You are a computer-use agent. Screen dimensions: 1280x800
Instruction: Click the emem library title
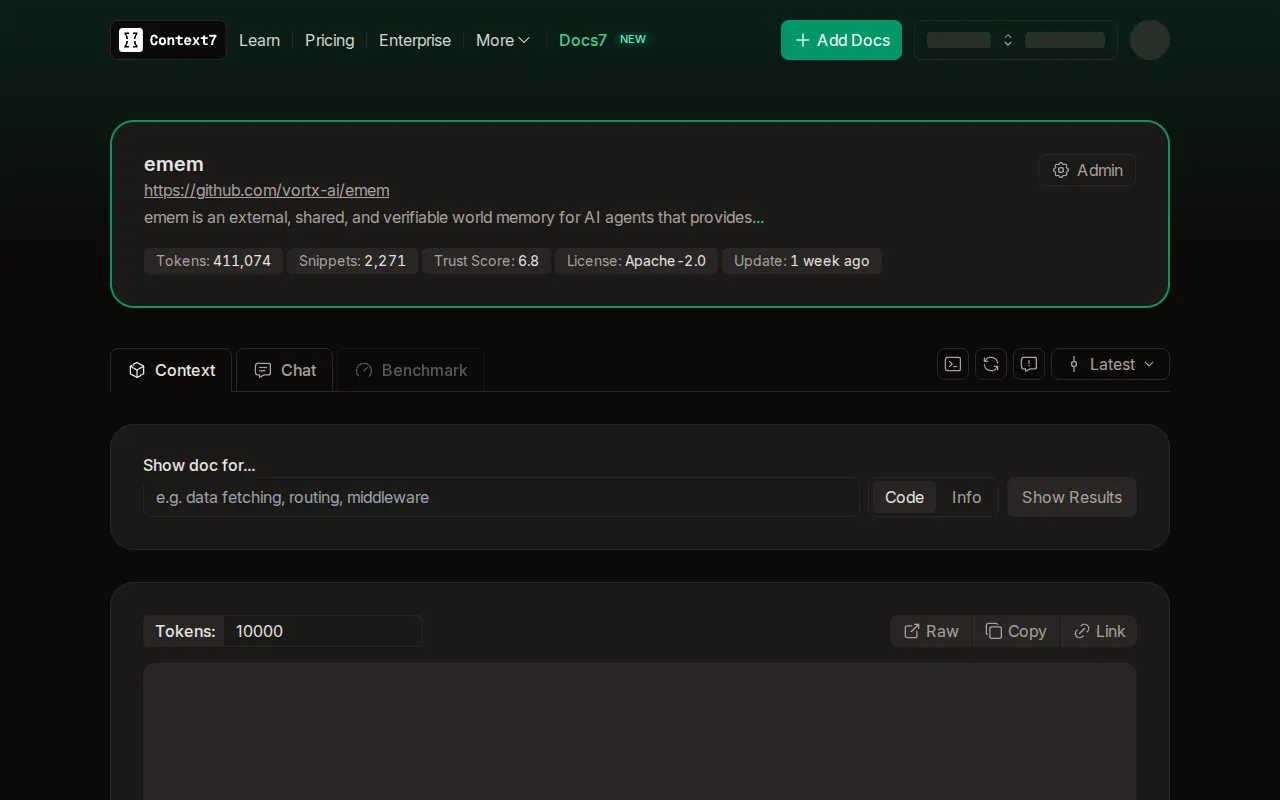coord(174,164)
